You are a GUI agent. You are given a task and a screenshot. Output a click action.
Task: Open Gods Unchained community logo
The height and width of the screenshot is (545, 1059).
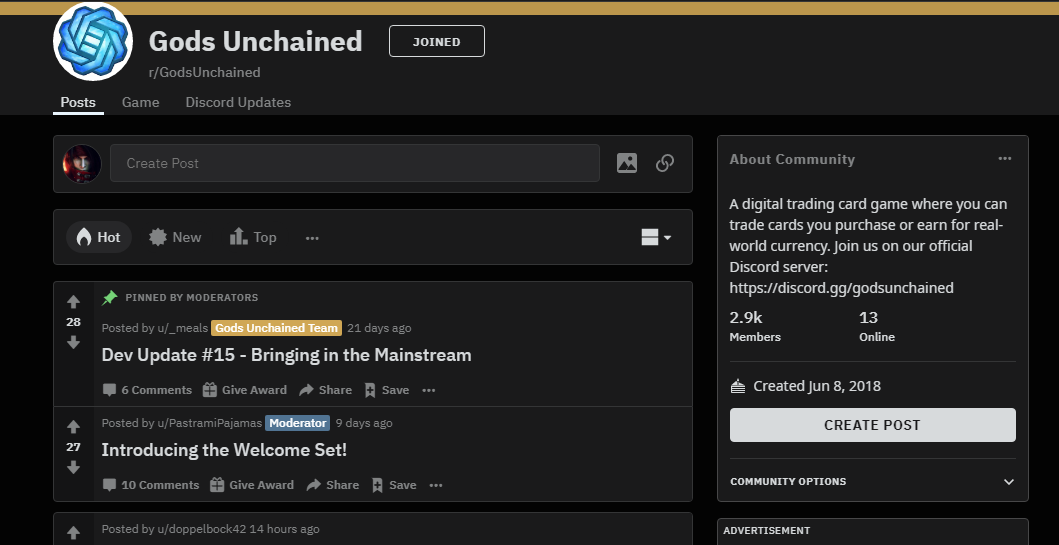point(93,41)
